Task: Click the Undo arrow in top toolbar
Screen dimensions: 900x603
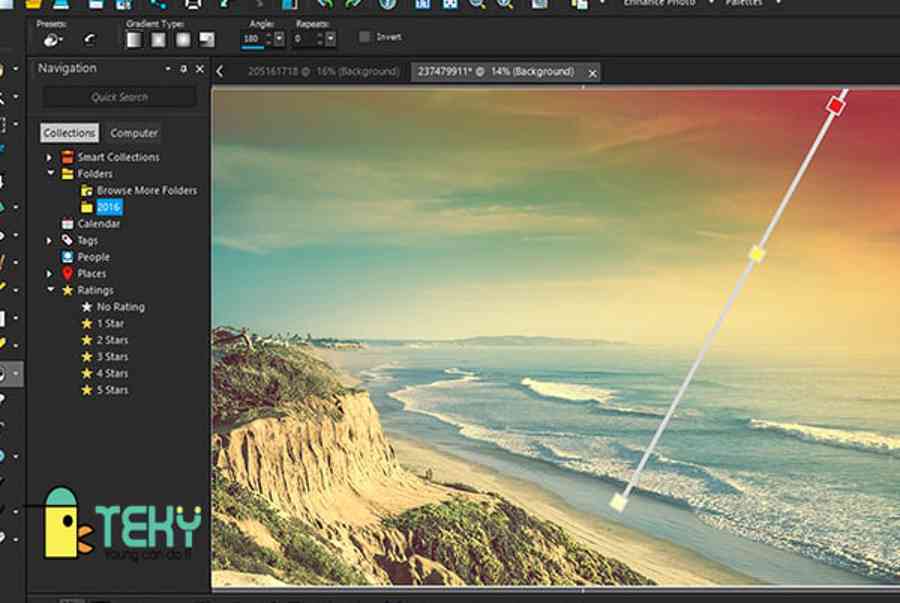Action: click(325, 4)
